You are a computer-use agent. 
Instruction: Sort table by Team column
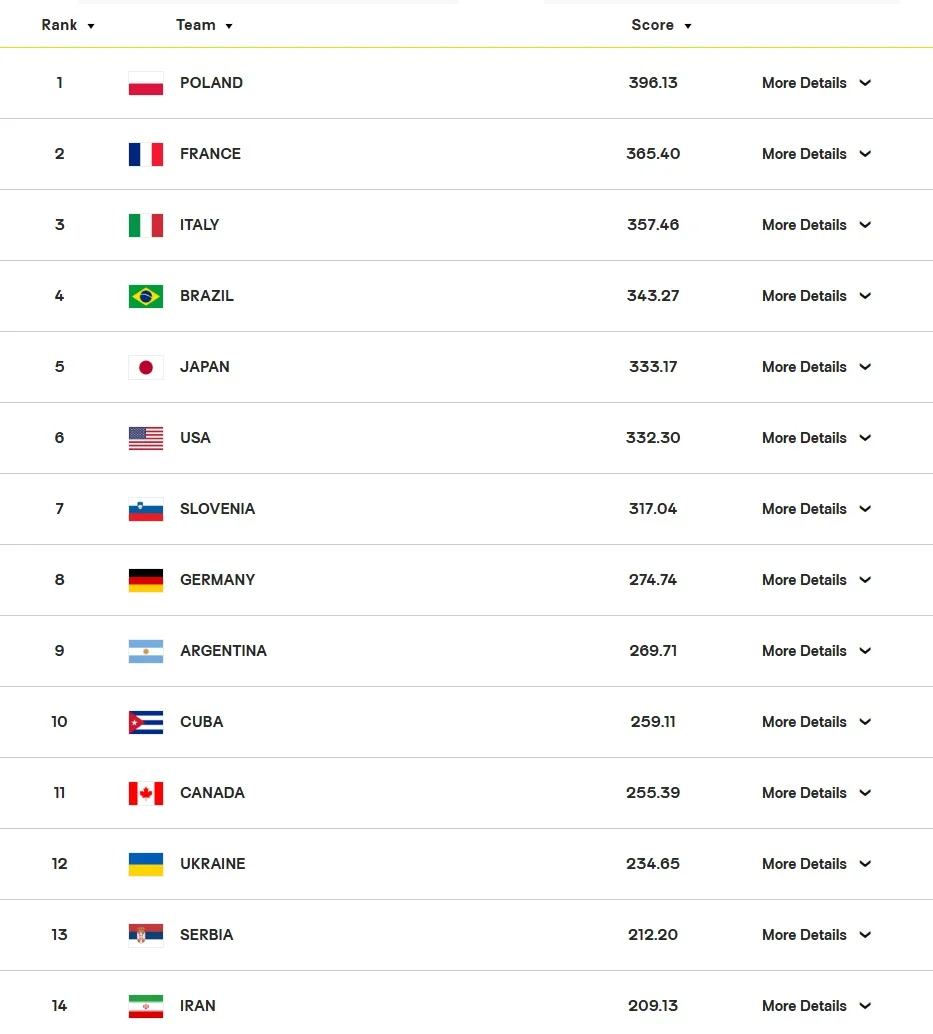click(x=204, y=26)
